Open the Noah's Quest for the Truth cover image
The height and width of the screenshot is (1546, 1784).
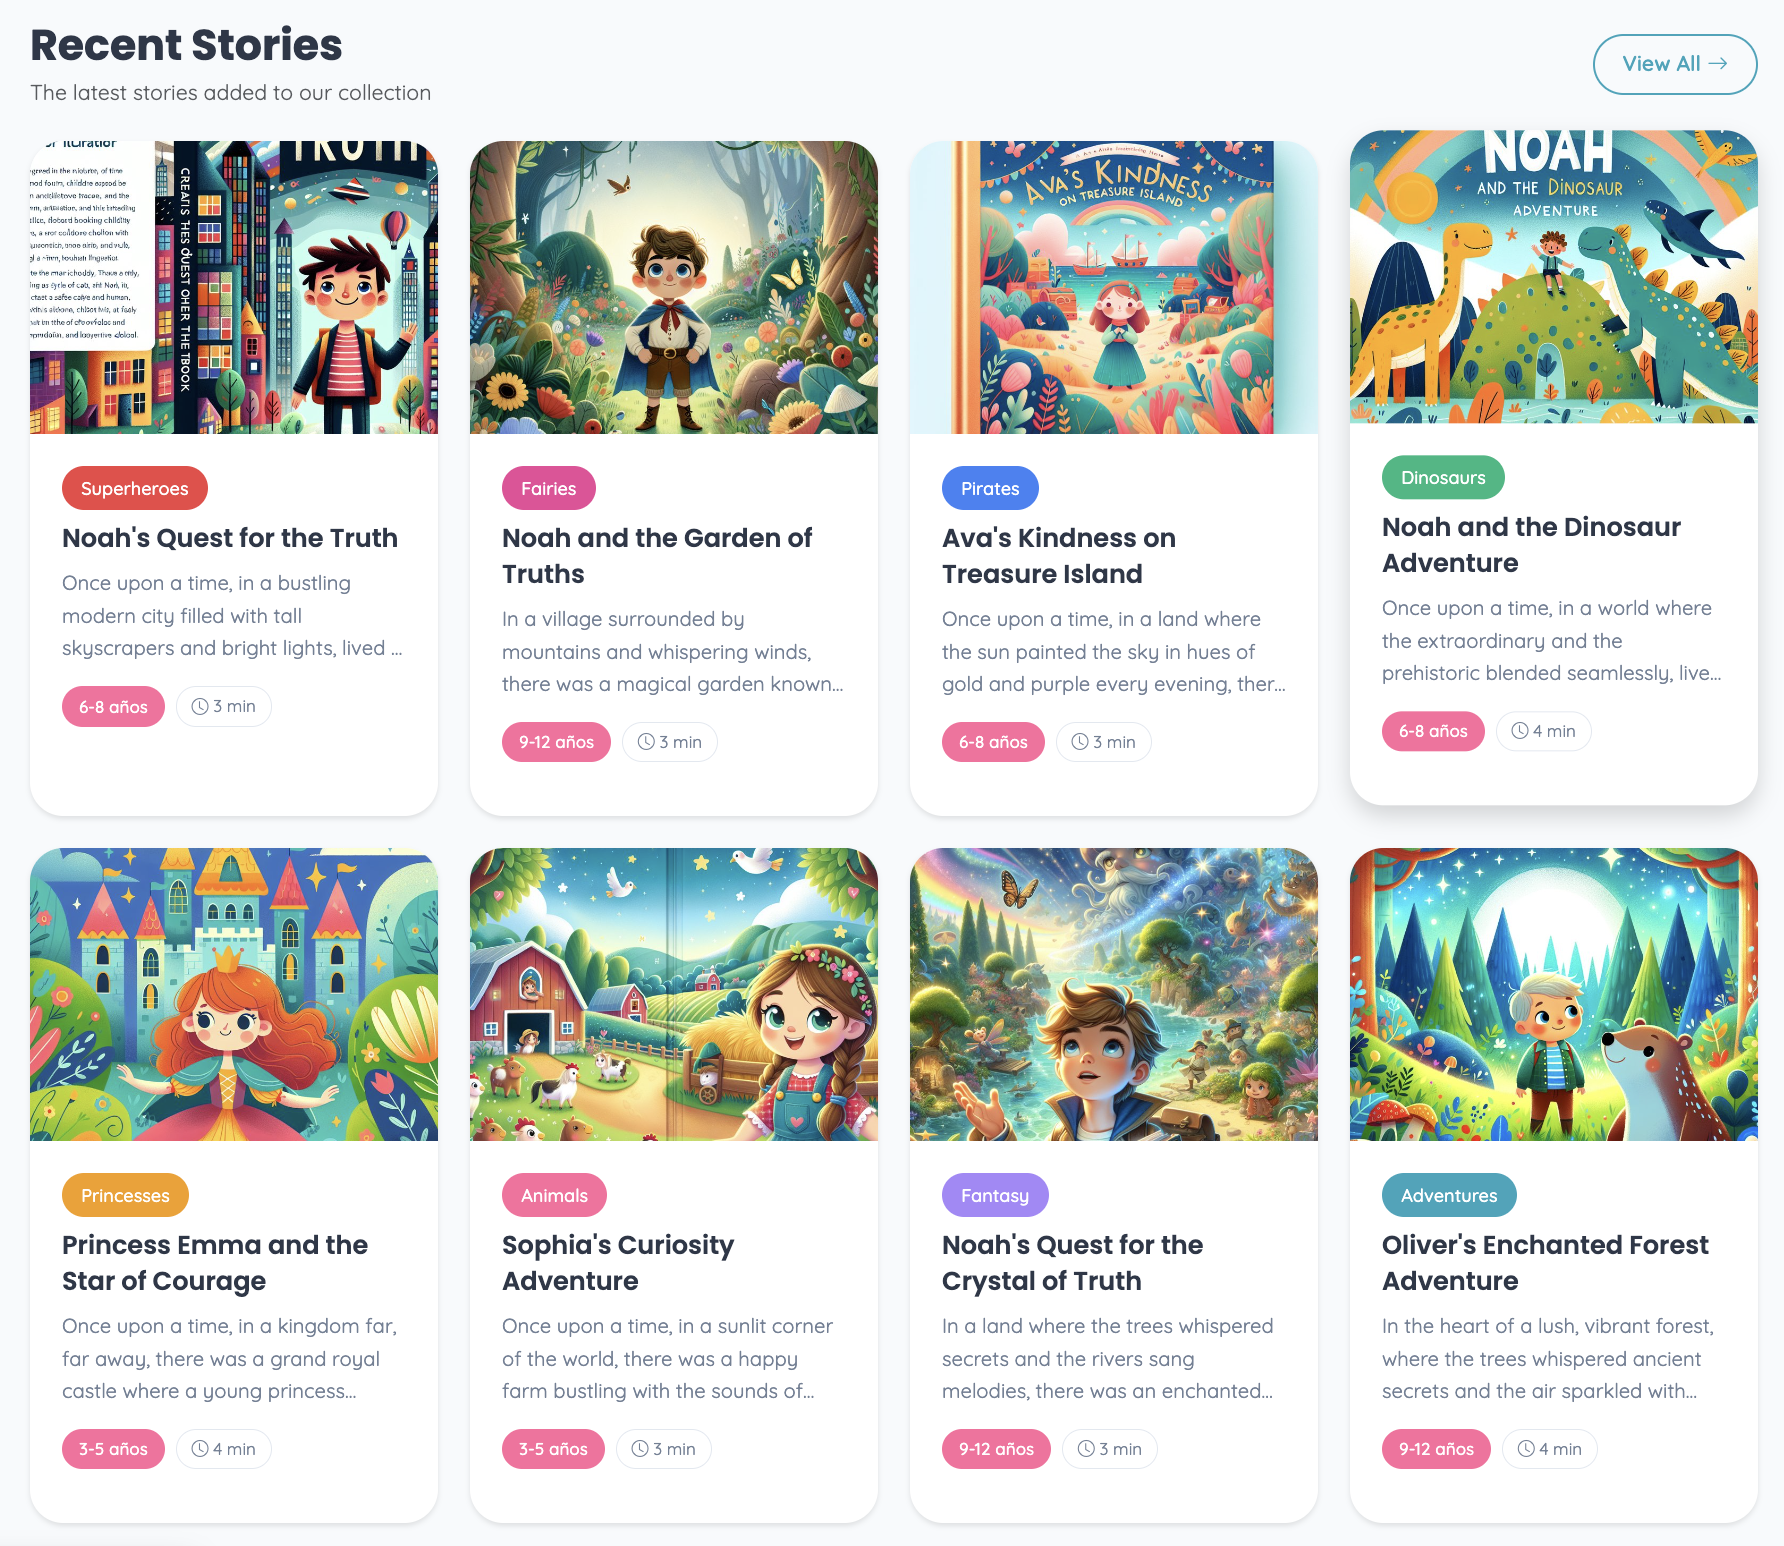[x=234, y=287]
